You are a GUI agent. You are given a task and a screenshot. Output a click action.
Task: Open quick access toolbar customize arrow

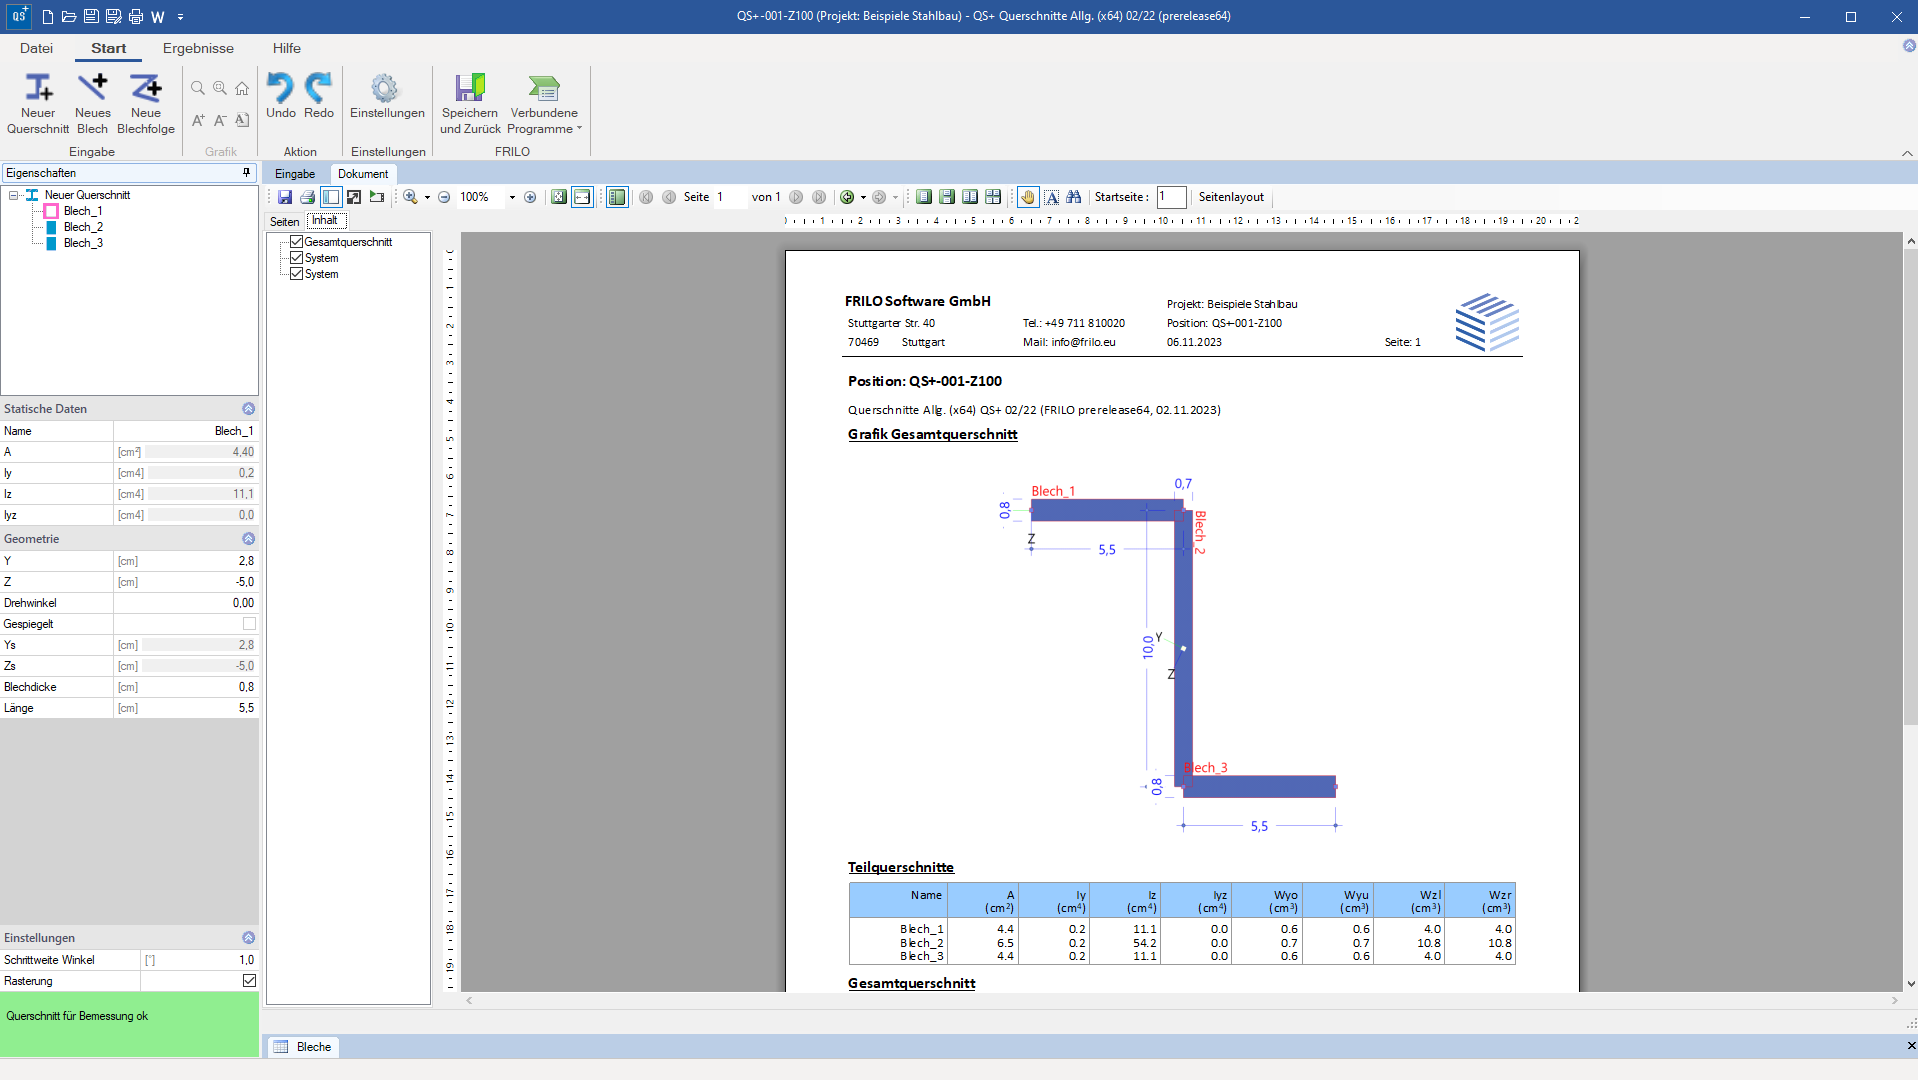click(x=181, y=17)
